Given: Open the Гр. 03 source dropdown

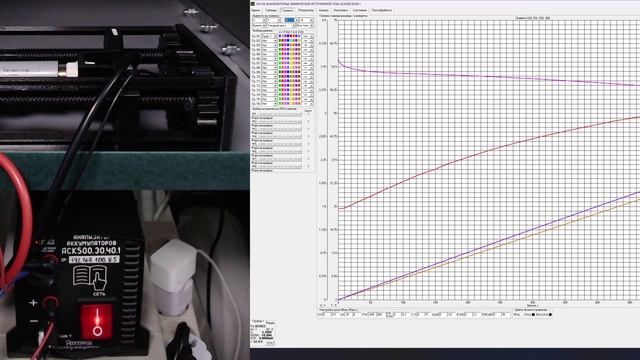Looking at the screenshot, I should (x=269, y=45).
